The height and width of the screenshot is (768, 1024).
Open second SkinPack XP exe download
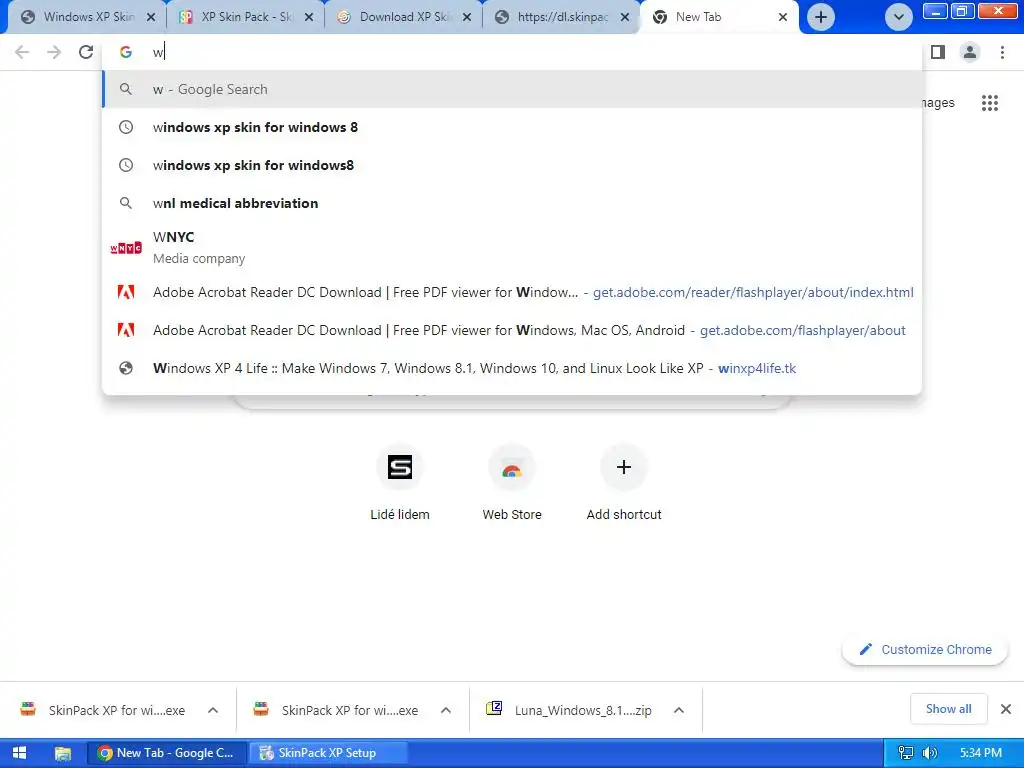coord(338,710)
